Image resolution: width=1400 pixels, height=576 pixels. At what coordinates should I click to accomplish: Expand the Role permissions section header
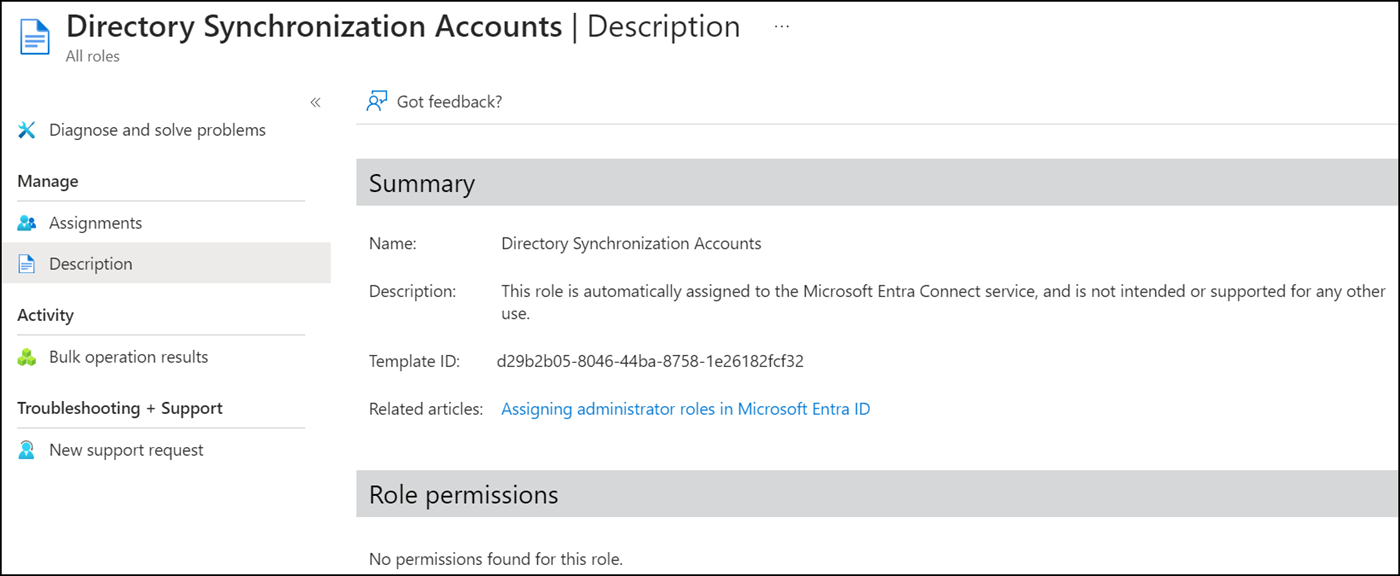[463, 494]
